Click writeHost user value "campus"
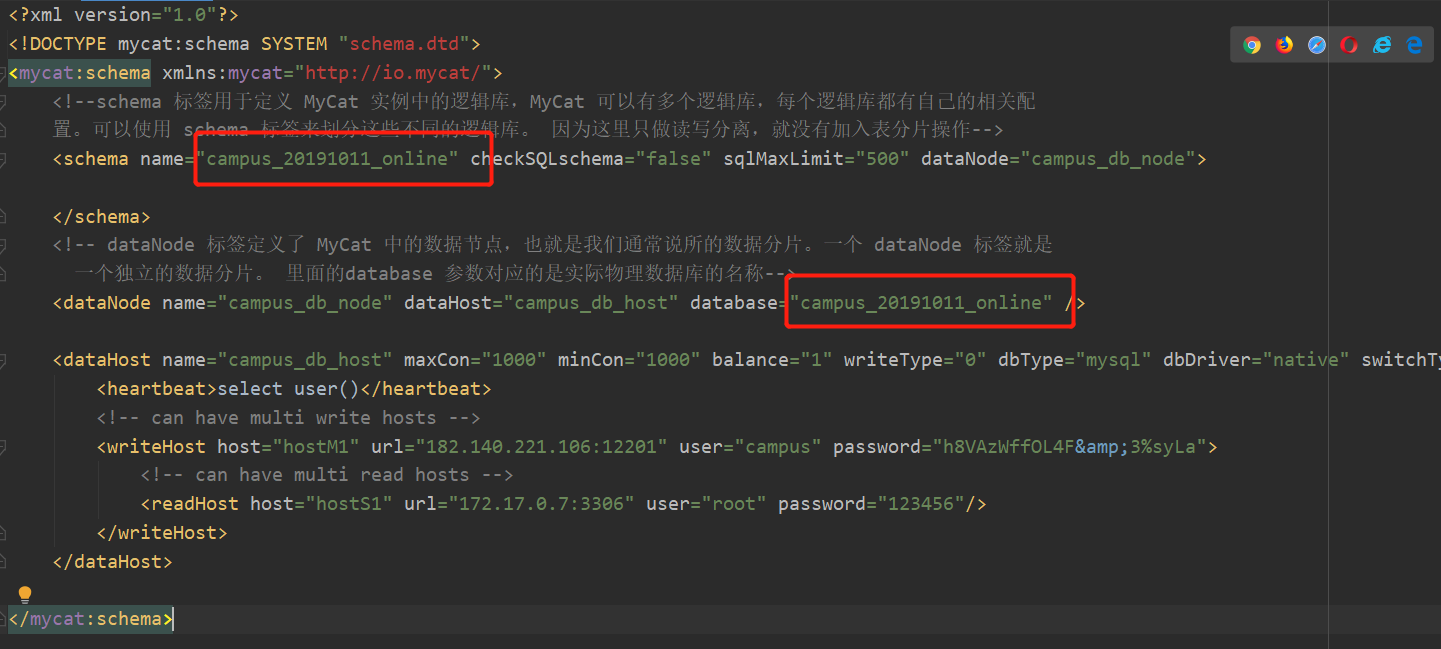 click(x=777, y=447)
